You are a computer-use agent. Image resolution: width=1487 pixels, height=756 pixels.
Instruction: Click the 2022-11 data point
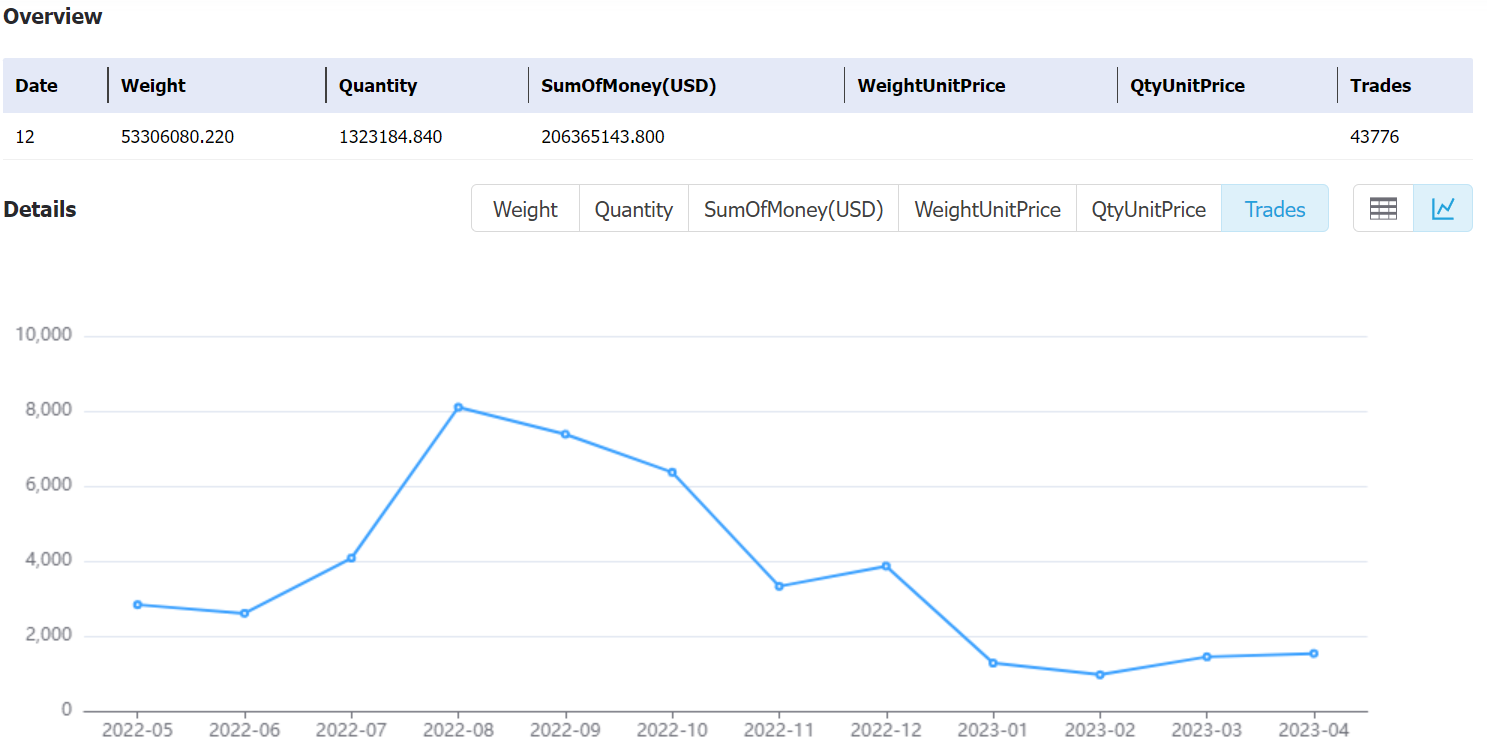click(x=779, y=586)
